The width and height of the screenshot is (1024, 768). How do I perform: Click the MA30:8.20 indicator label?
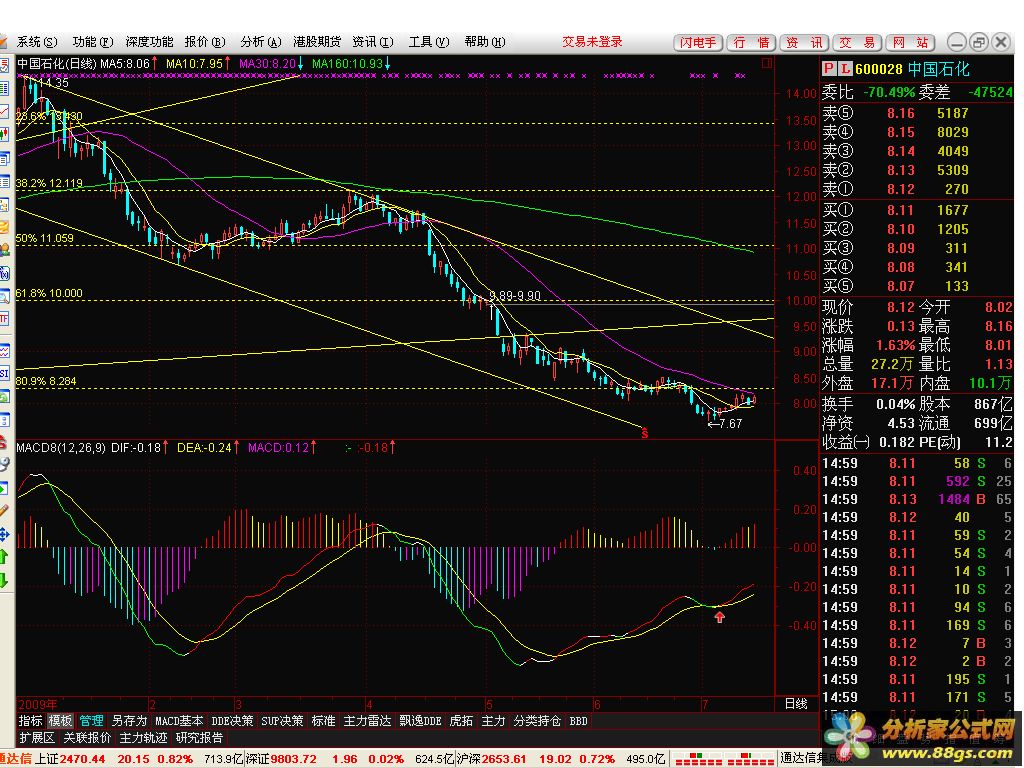(268, 63)
